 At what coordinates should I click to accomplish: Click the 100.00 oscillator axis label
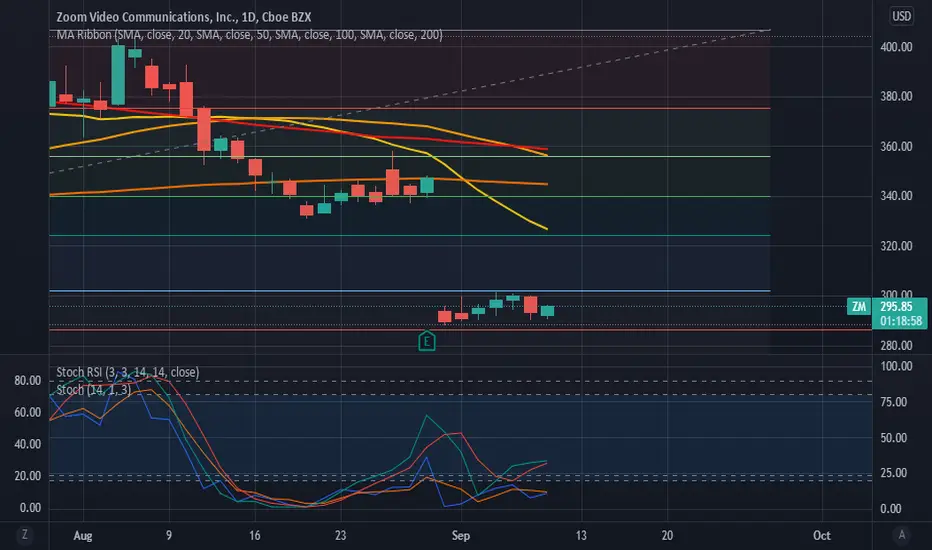coord(896,366)
